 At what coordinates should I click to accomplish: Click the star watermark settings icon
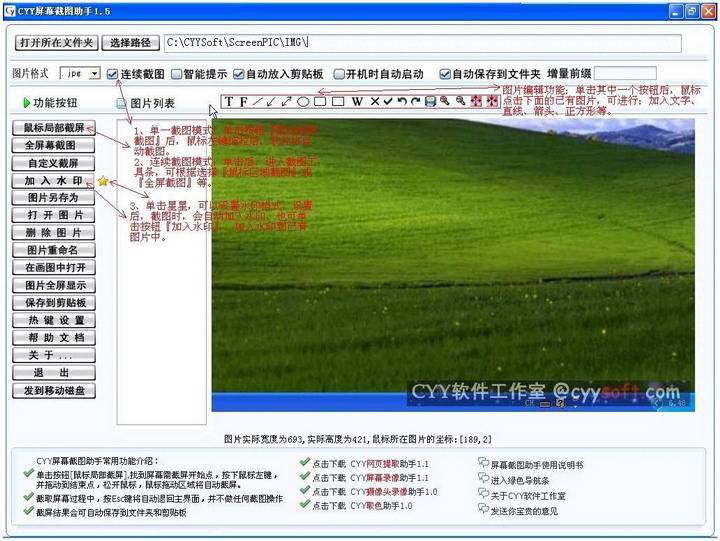pos(103,181)
